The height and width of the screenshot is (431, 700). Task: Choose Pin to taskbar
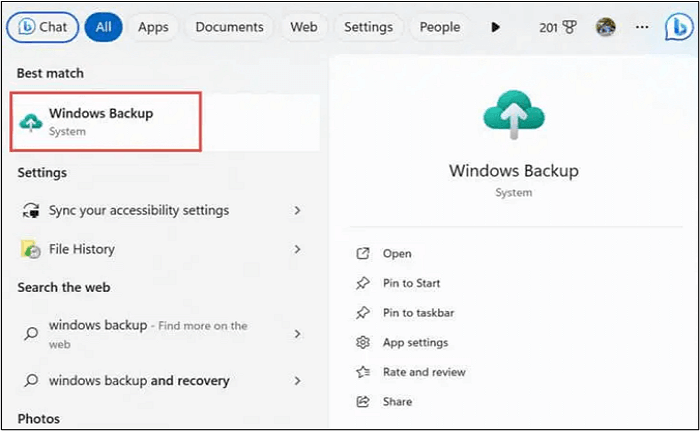(418, 313)
